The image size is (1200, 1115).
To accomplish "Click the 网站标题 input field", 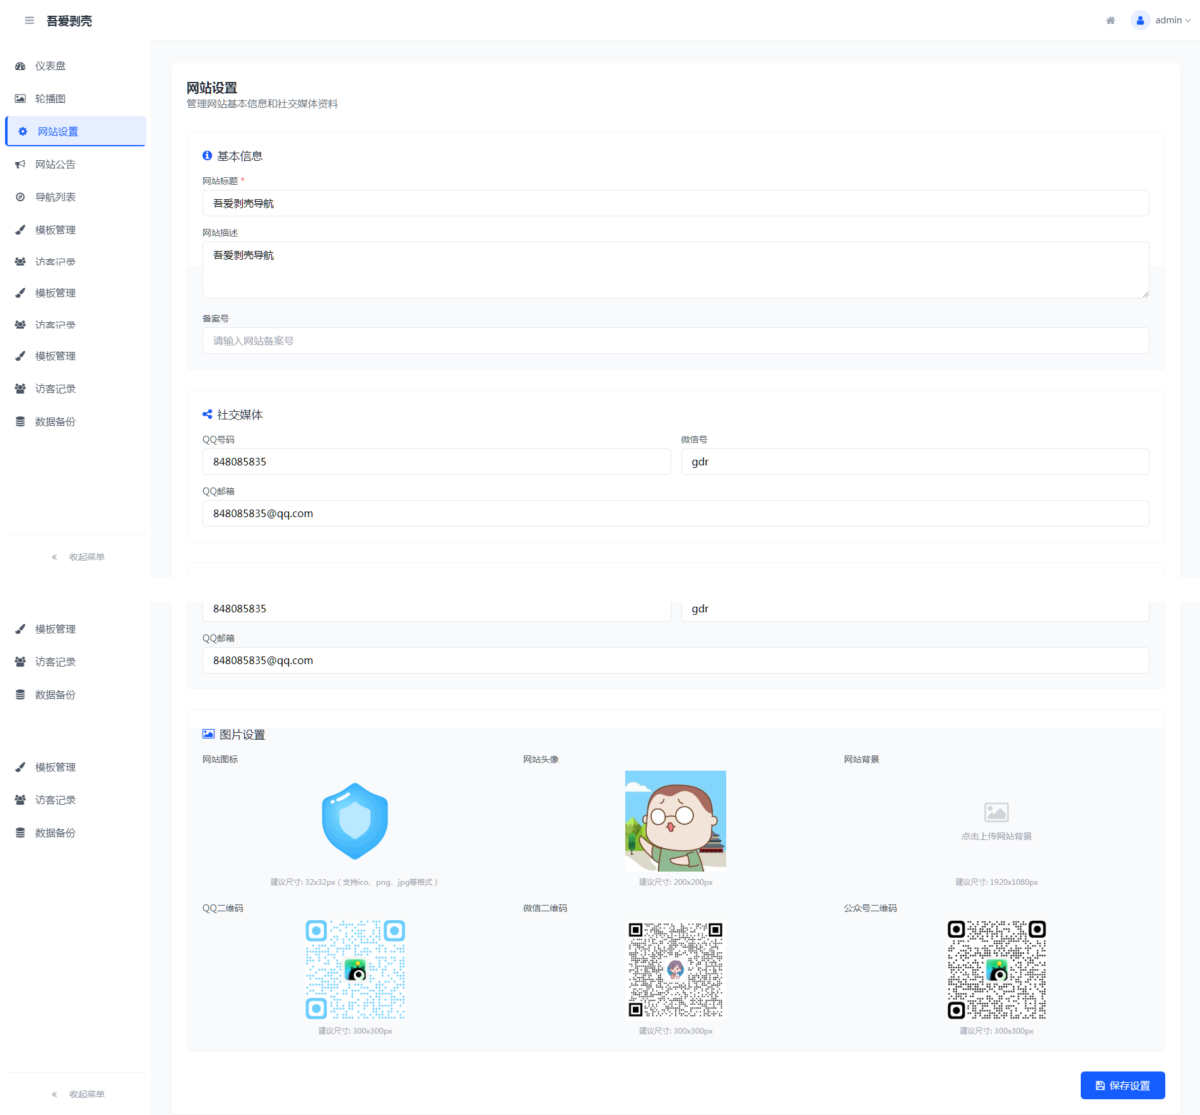I will point(675,203).
